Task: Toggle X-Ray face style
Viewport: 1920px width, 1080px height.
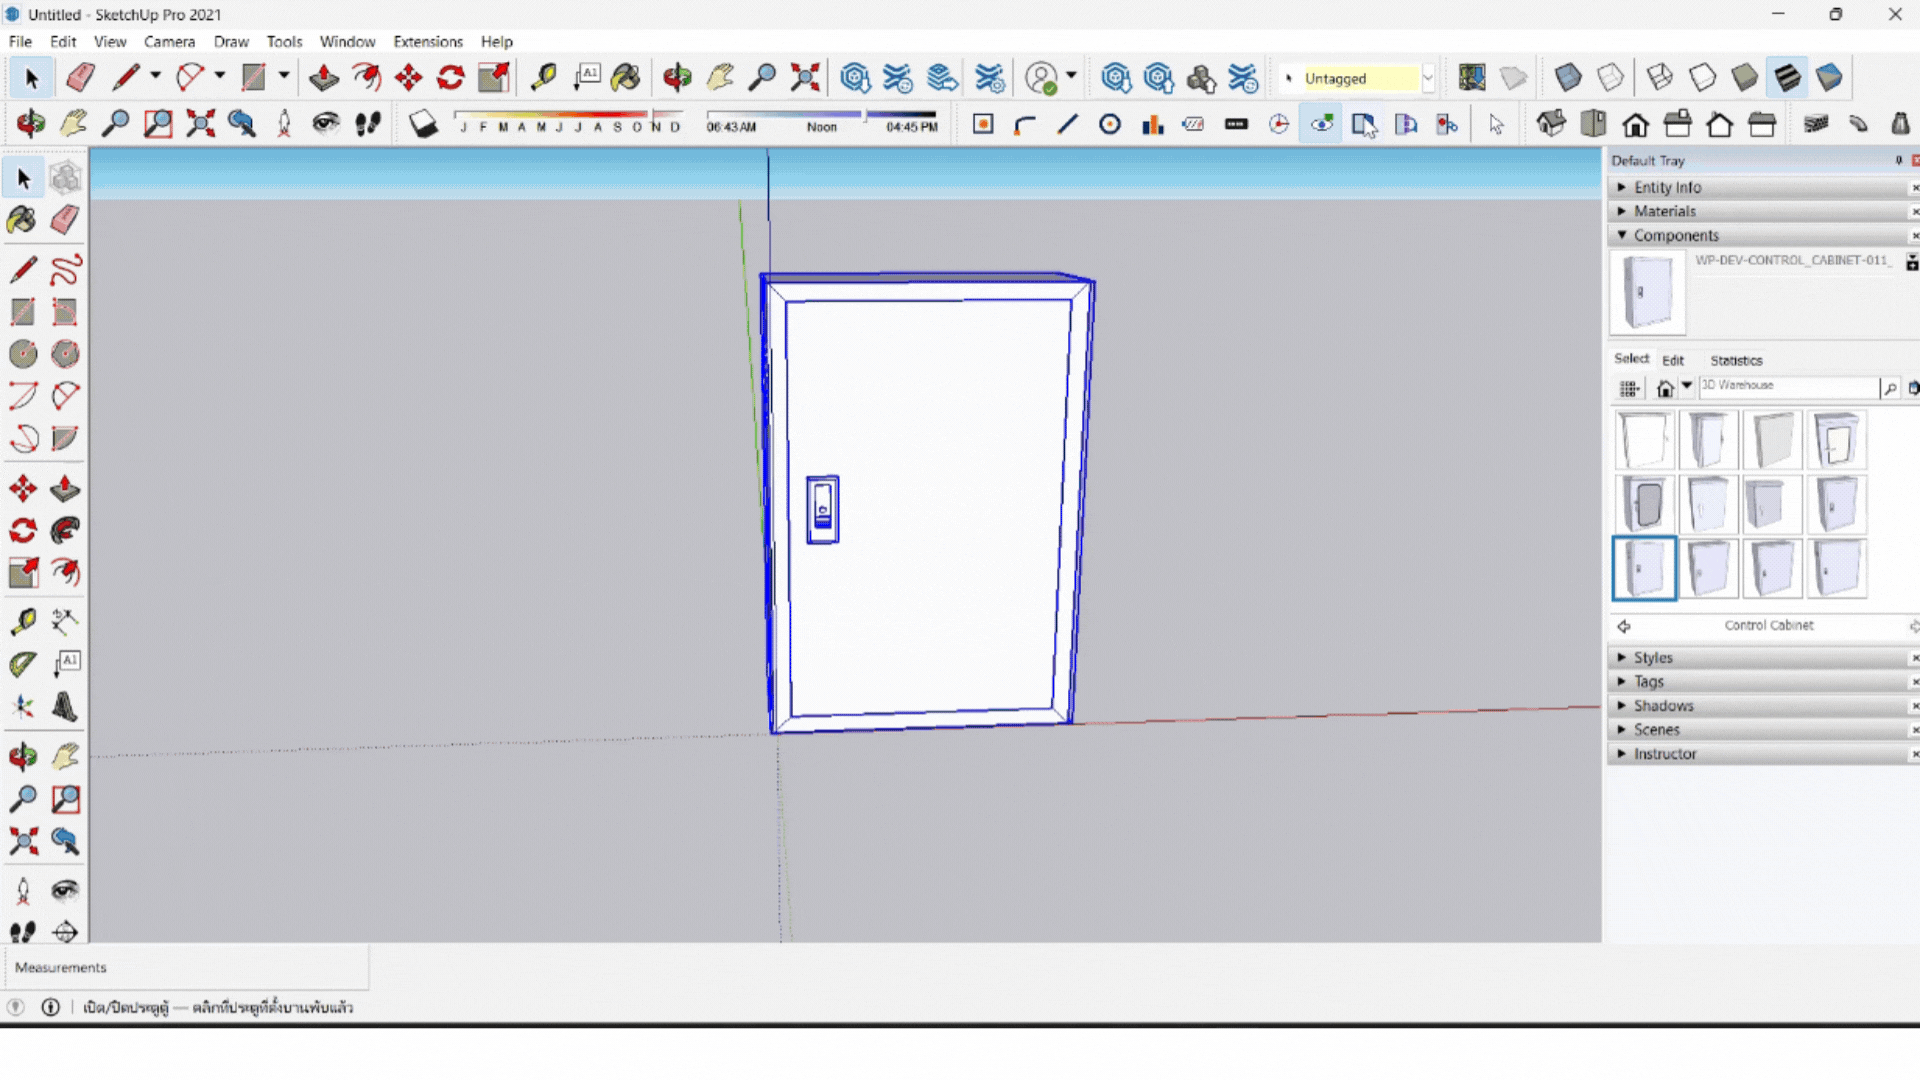Action: [1568, 77]
